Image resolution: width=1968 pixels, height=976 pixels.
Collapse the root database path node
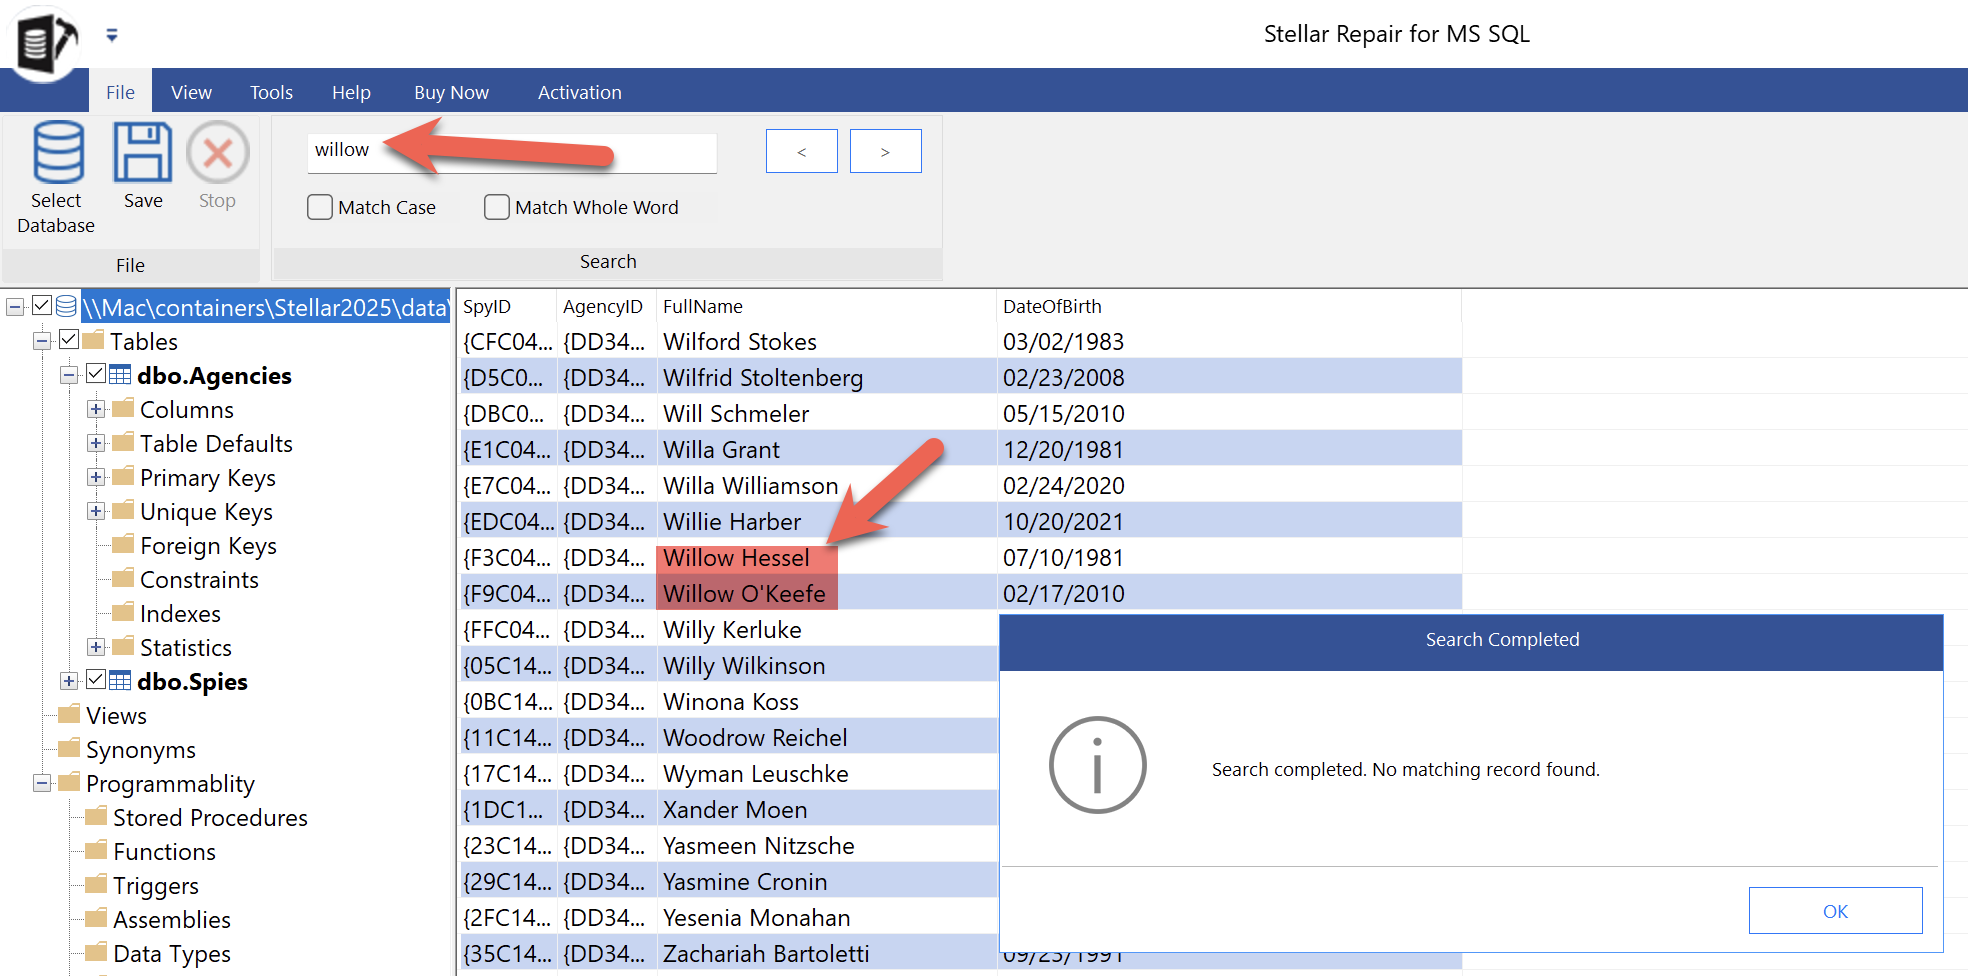(x=16, y=307)
